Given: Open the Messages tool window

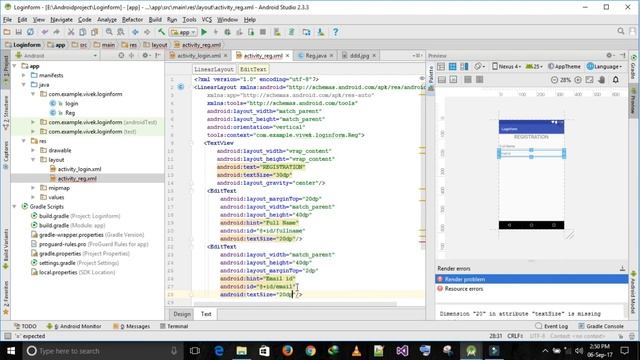Looking at the screenshot, I should pyautogui.click(x=131, y=326).
